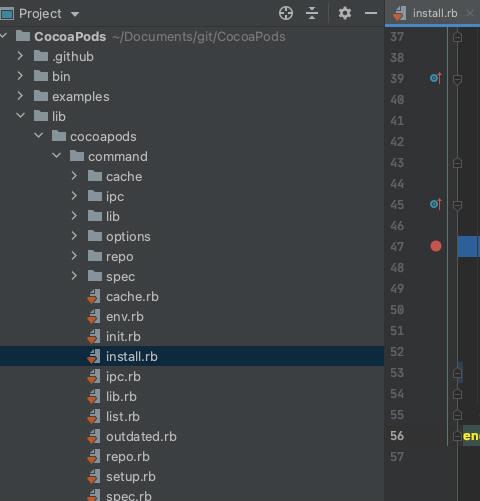Click the install.rb tab file icon
Image resolution: width=480 pixels, height=501 pixels.
[x=399, y=14]
